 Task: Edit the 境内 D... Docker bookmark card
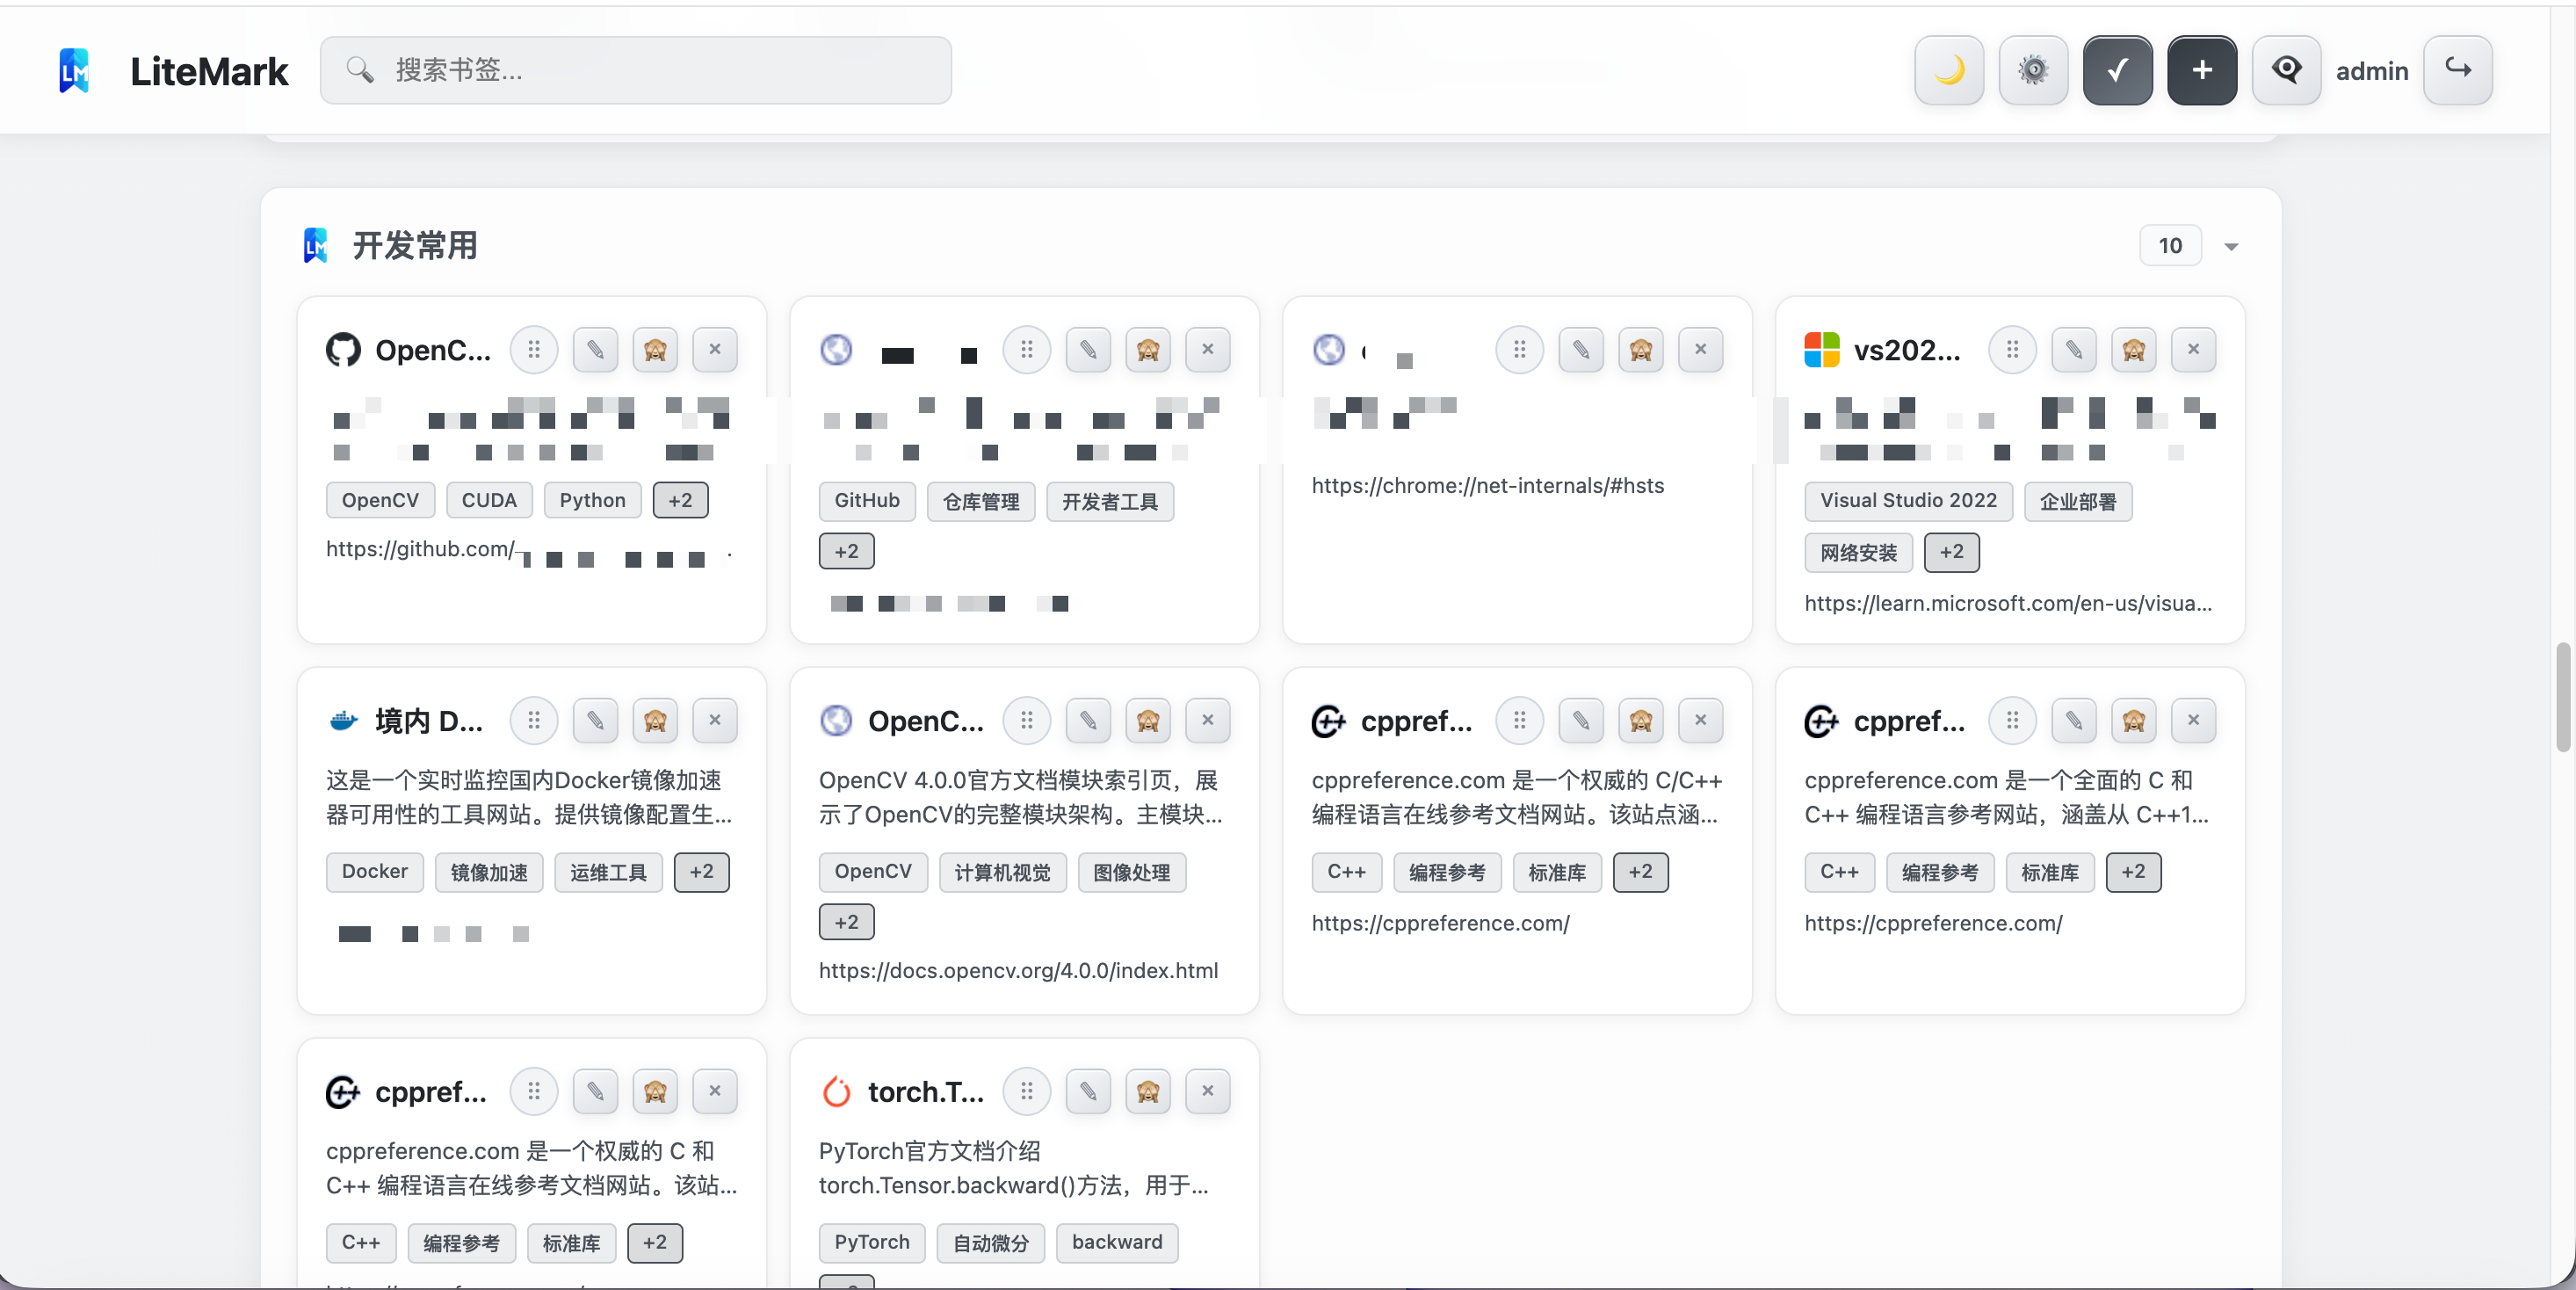point(595,721)
